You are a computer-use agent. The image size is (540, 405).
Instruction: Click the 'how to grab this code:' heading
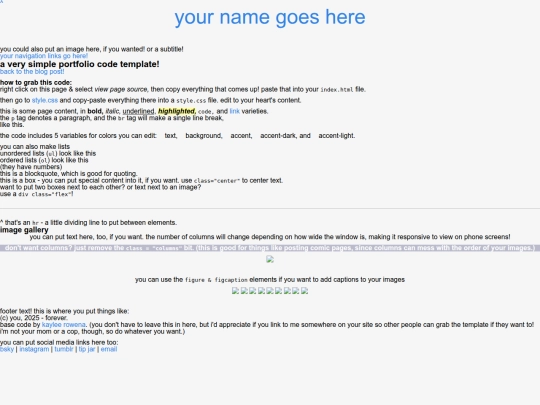(36, 83)
